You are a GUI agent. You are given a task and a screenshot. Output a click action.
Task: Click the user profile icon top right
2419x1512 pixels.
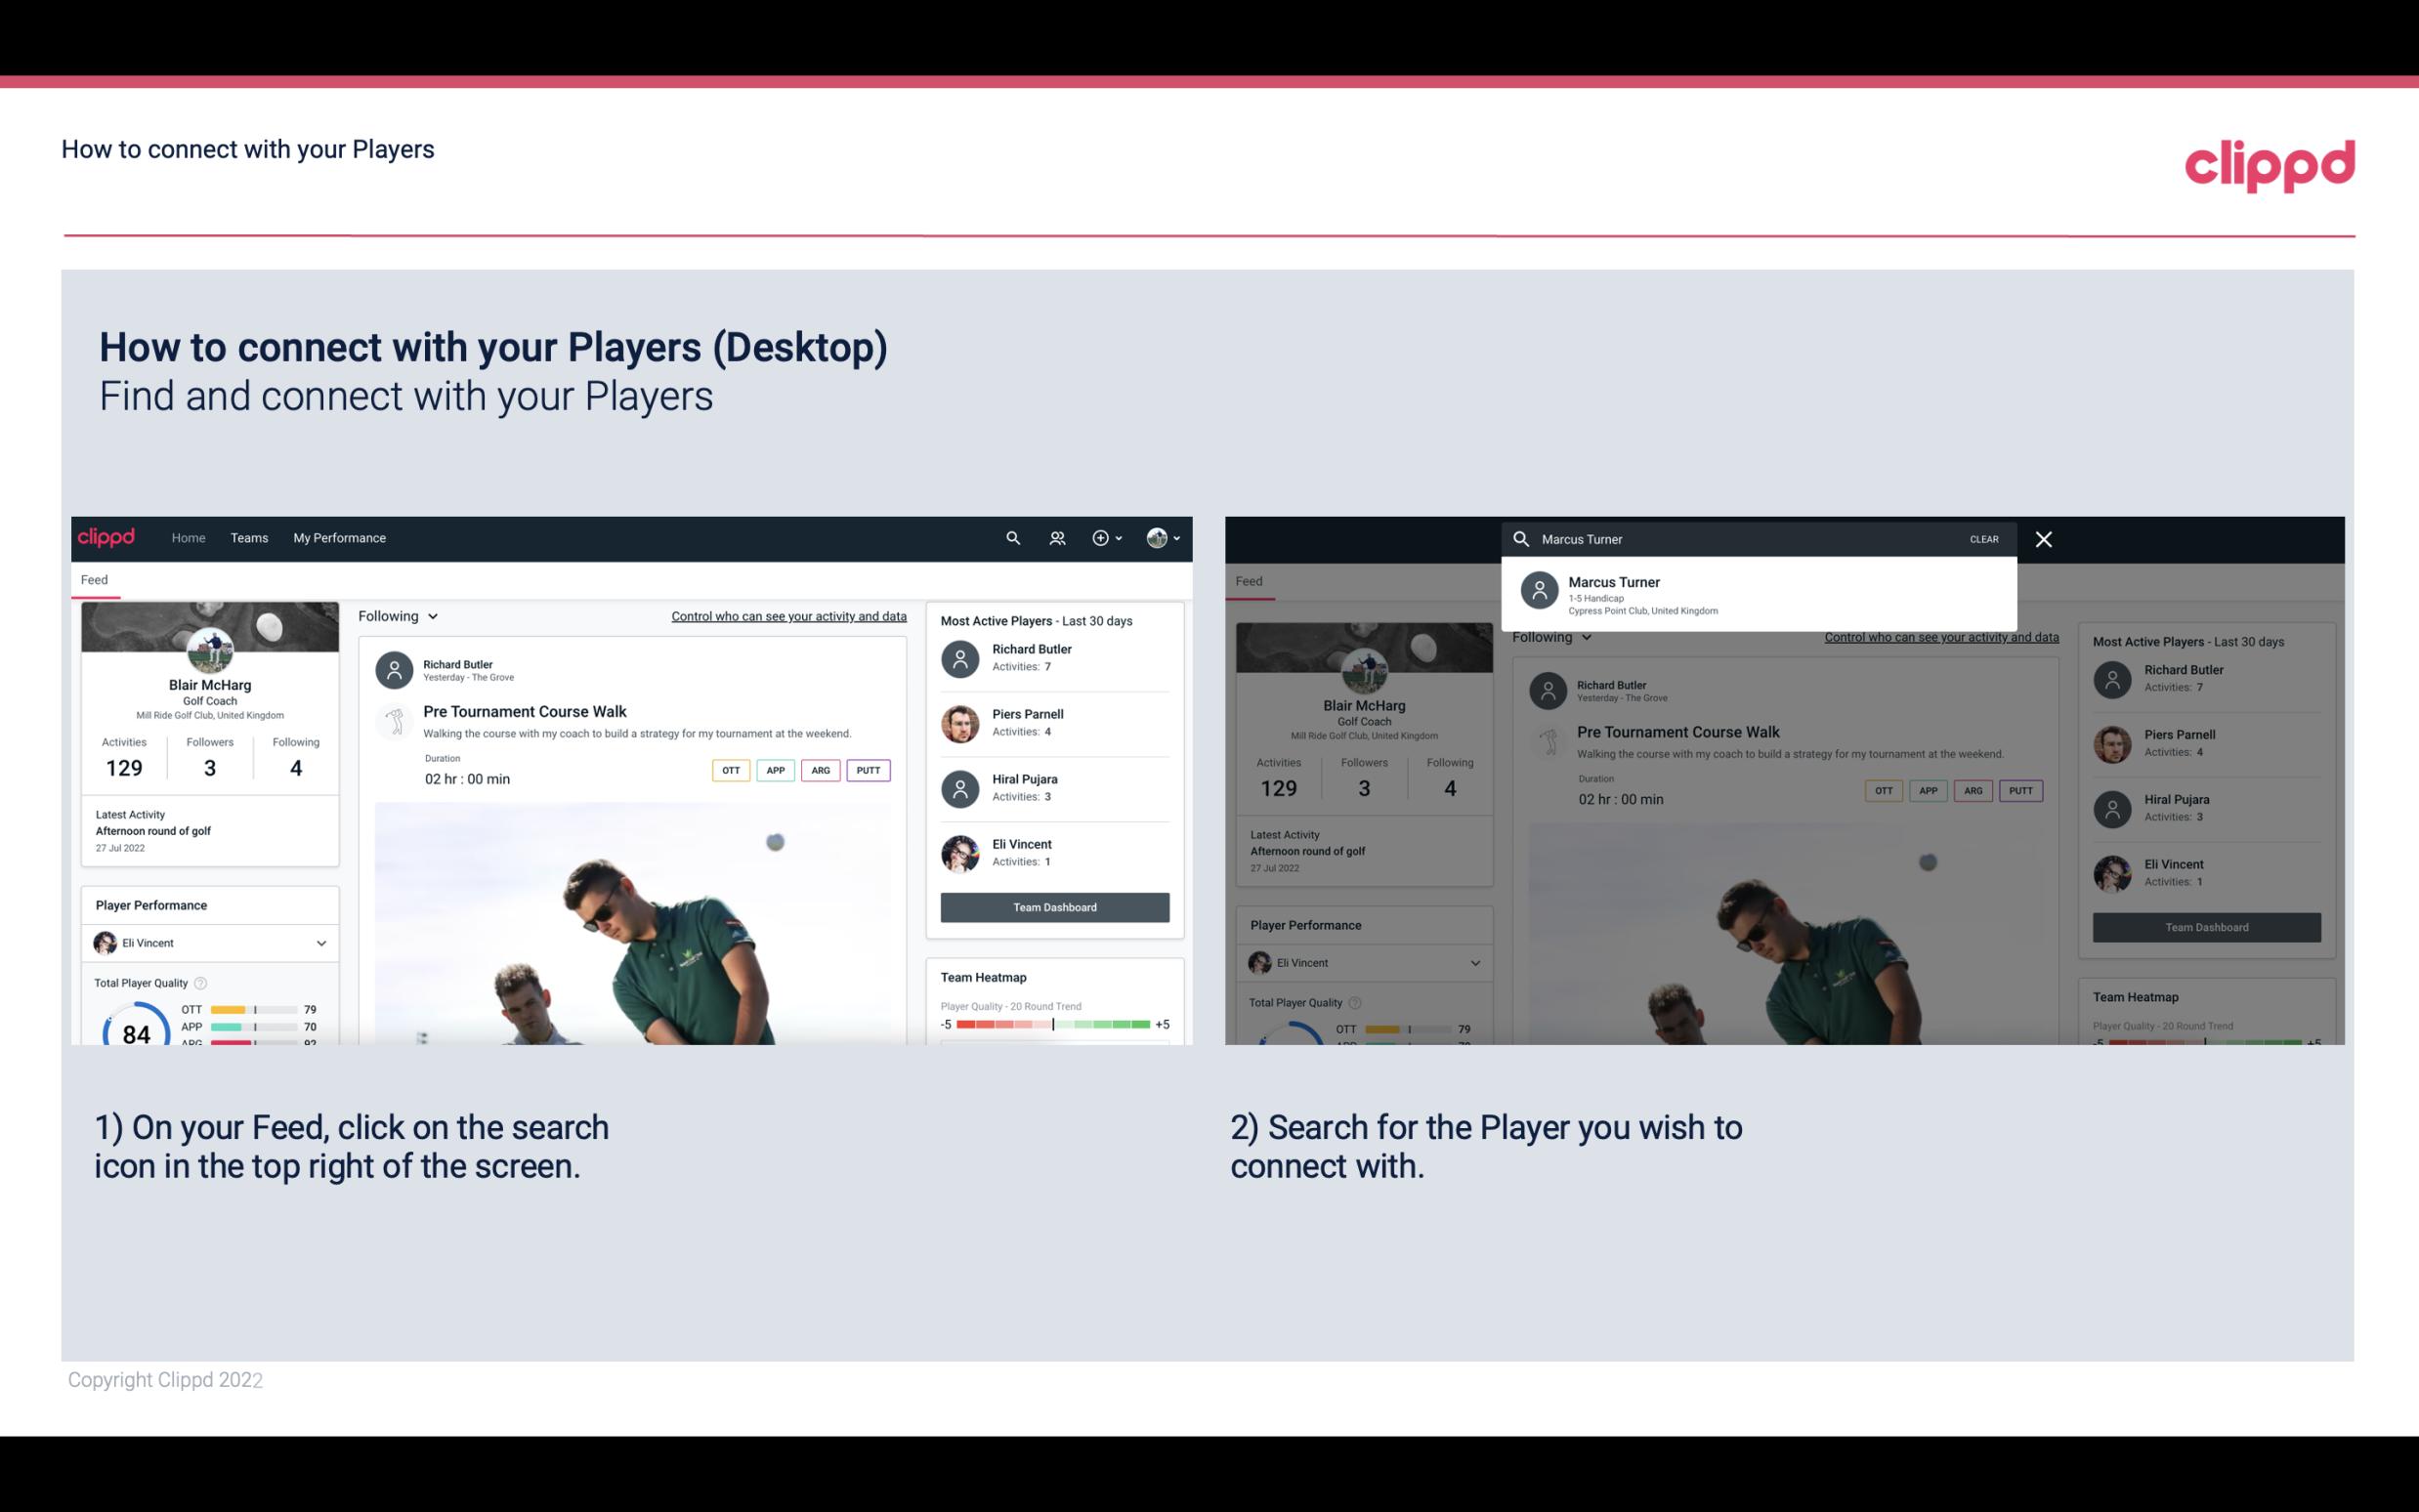pyautogui.click(x=1158, y=538)
